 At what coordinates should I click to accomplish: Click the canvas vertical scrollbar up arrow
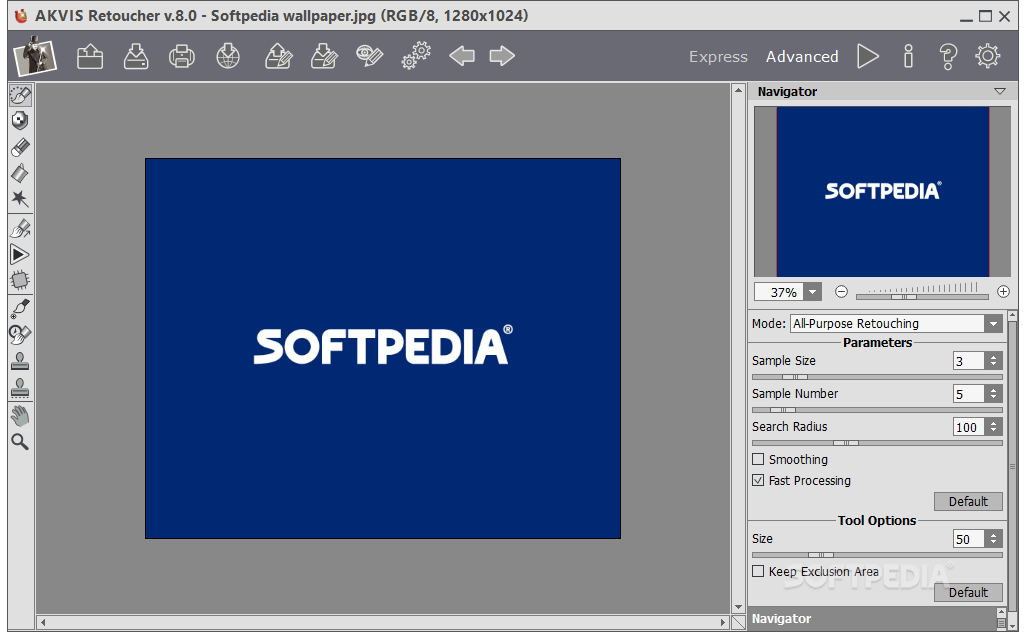pyautogui.click(x=738, y=90)
